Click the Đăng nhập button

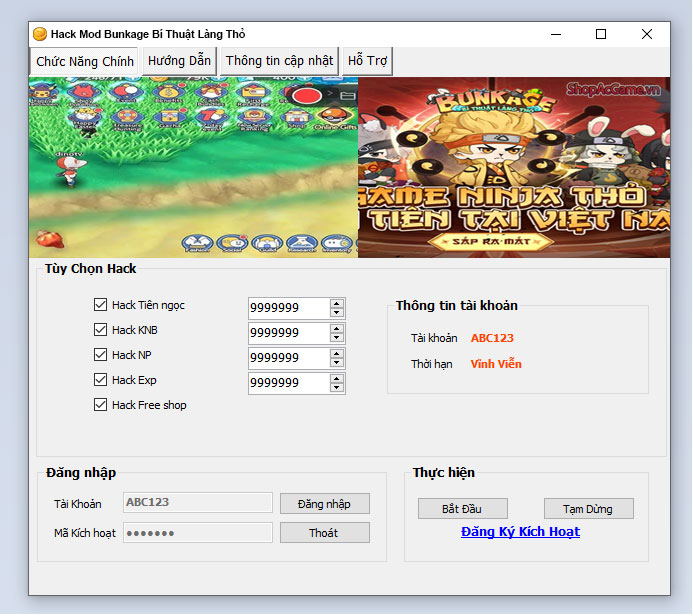click(324, 504)
